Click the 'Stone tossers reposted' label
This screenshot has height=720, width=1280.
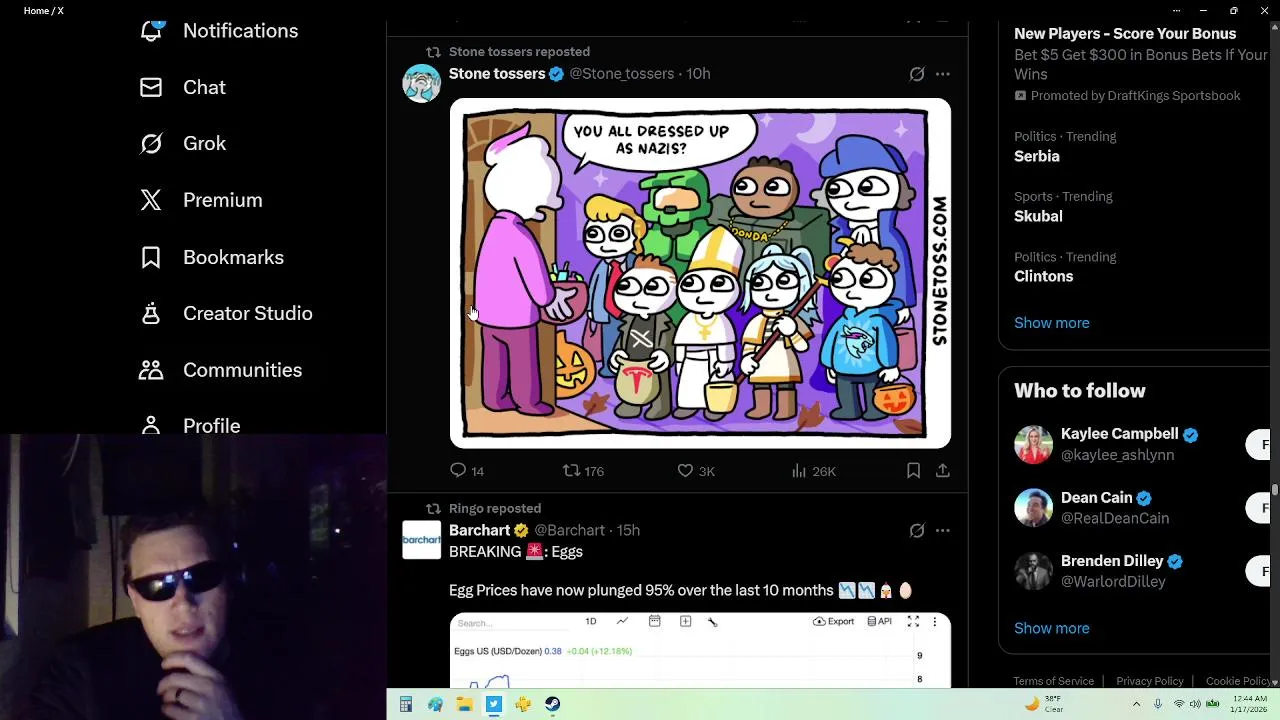(519, 52)
